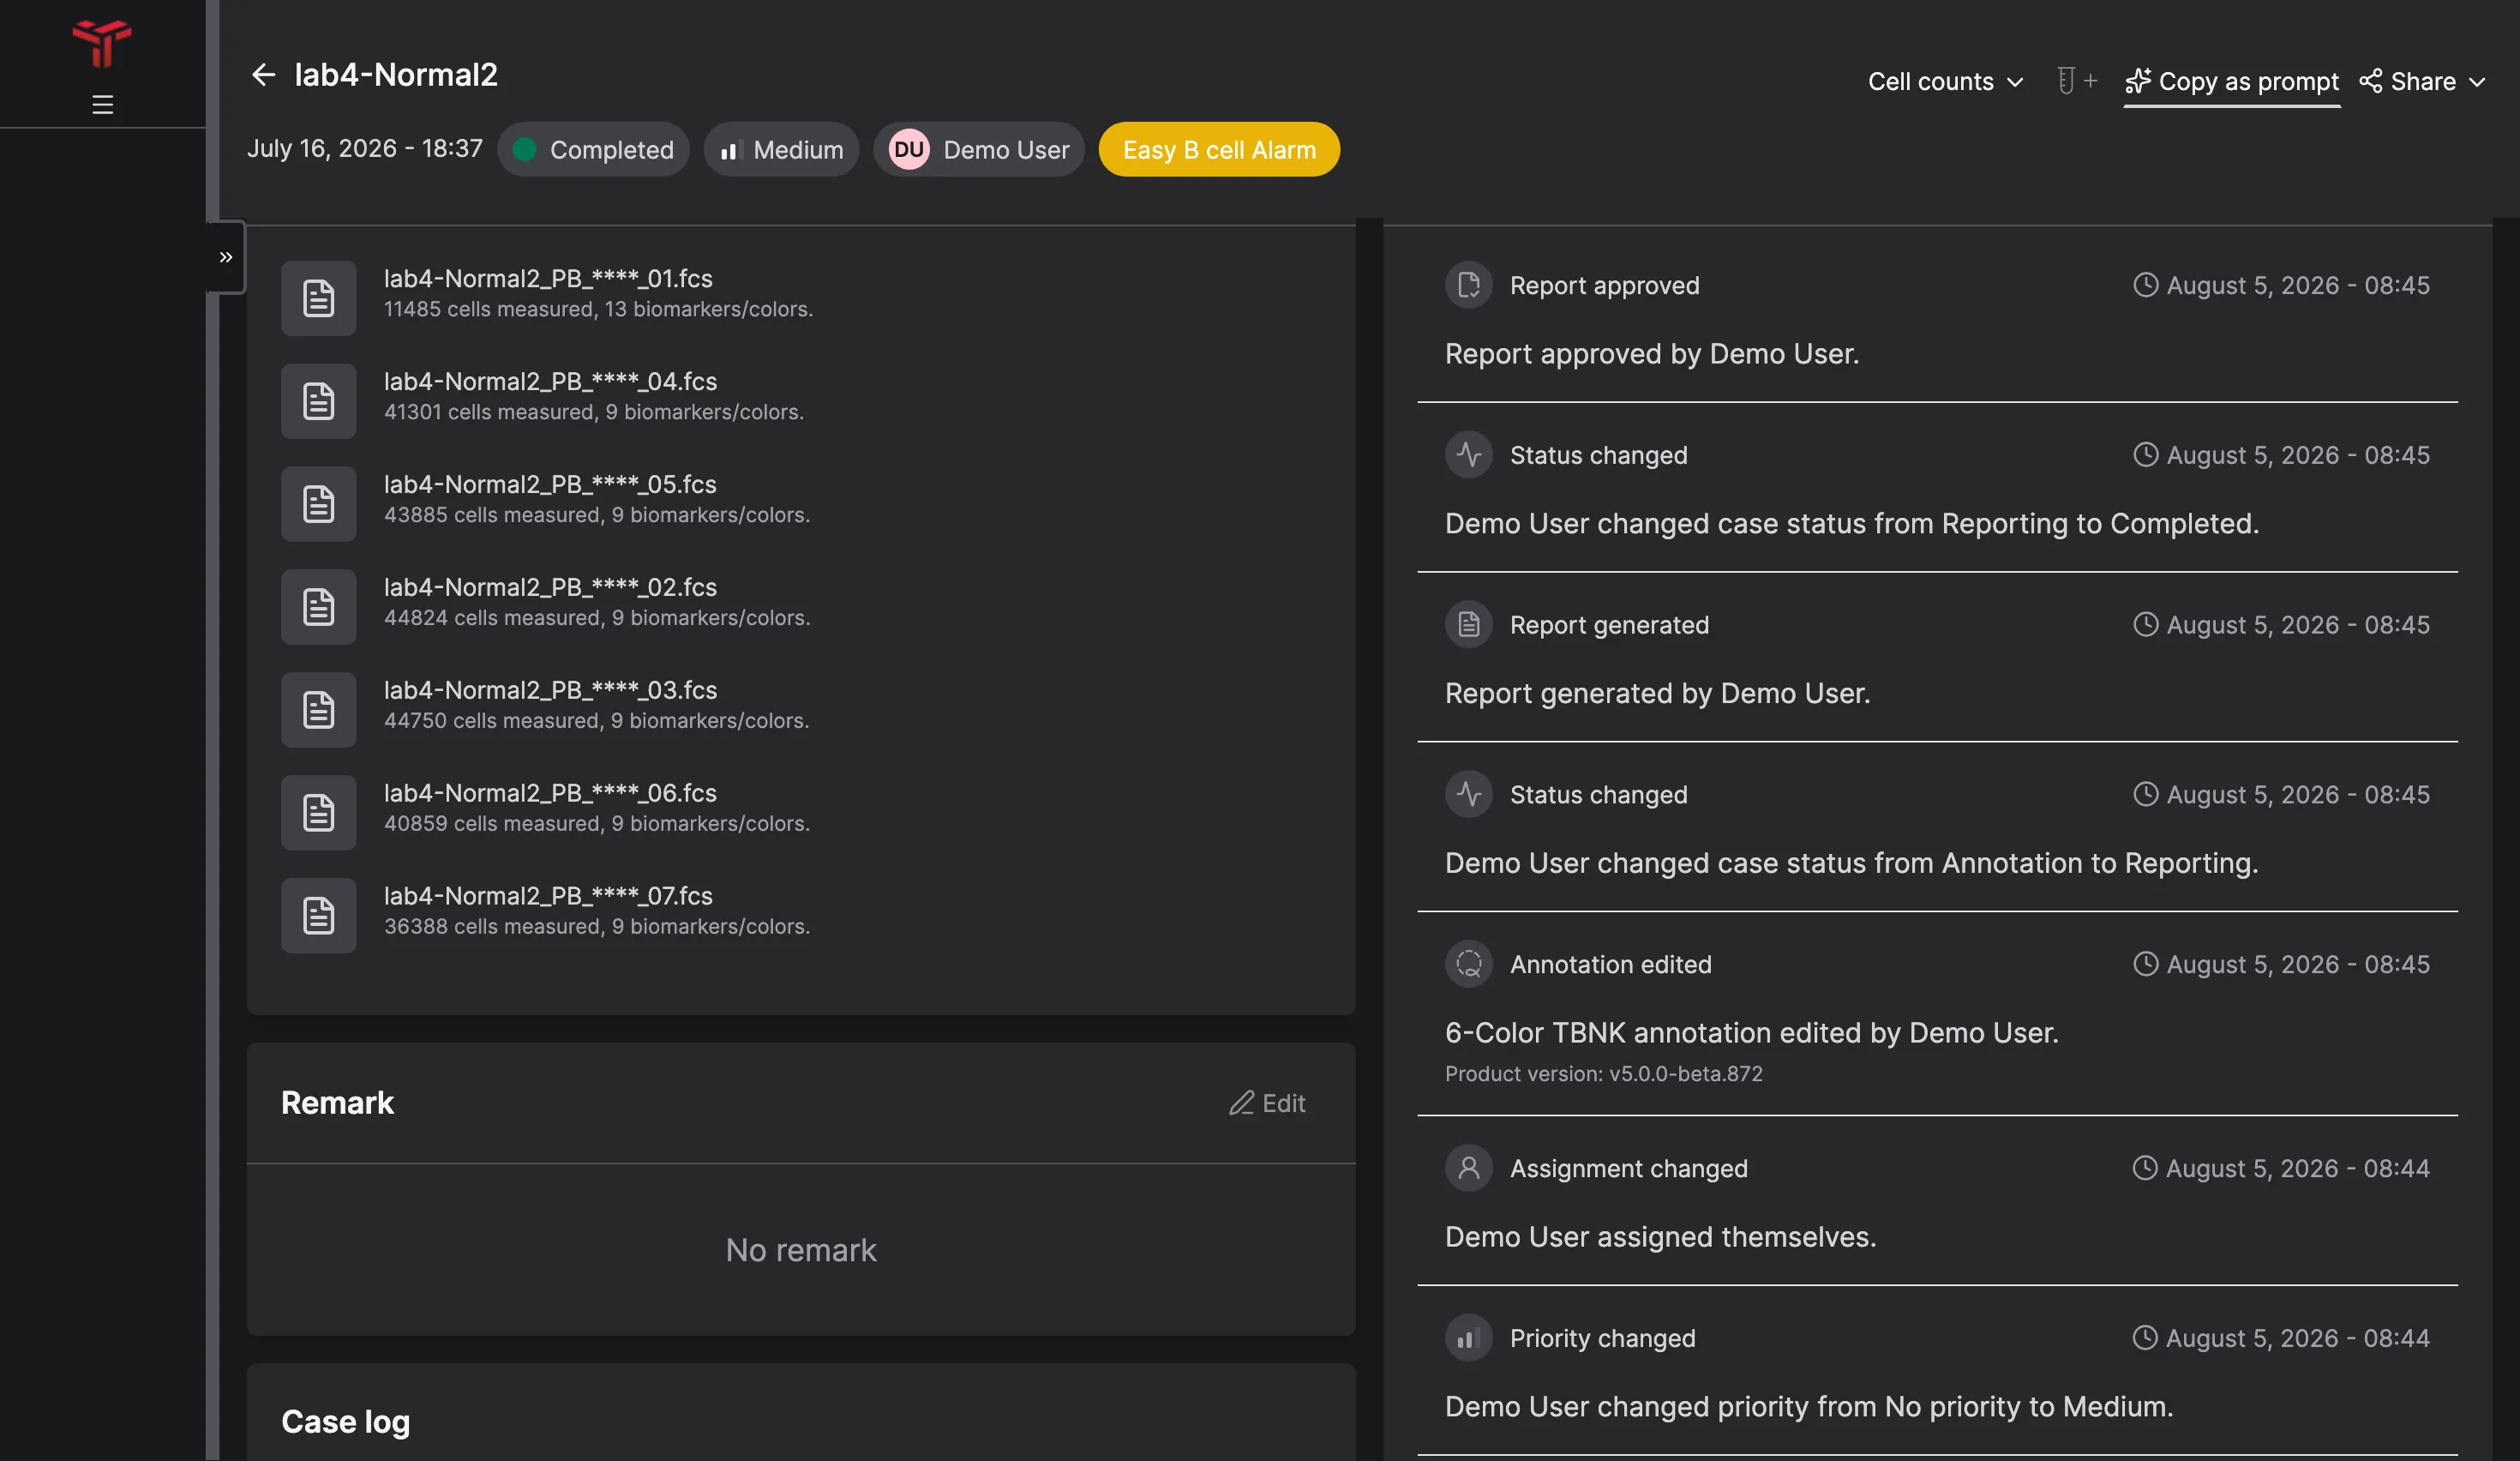Click clock icon beside Priority changed timestamp
The width and height of the screenshot is (2520, 1461).
click(x=2144, y=1338)
